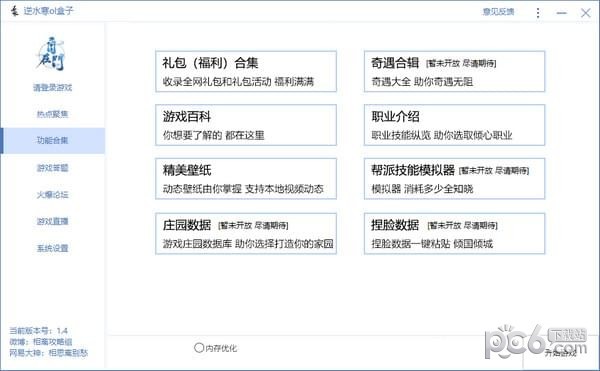The width and height of the screenshot is (600, 371).
Task: Click the 开始游戏 button at bottom right
Action: (x=561, y=353)
